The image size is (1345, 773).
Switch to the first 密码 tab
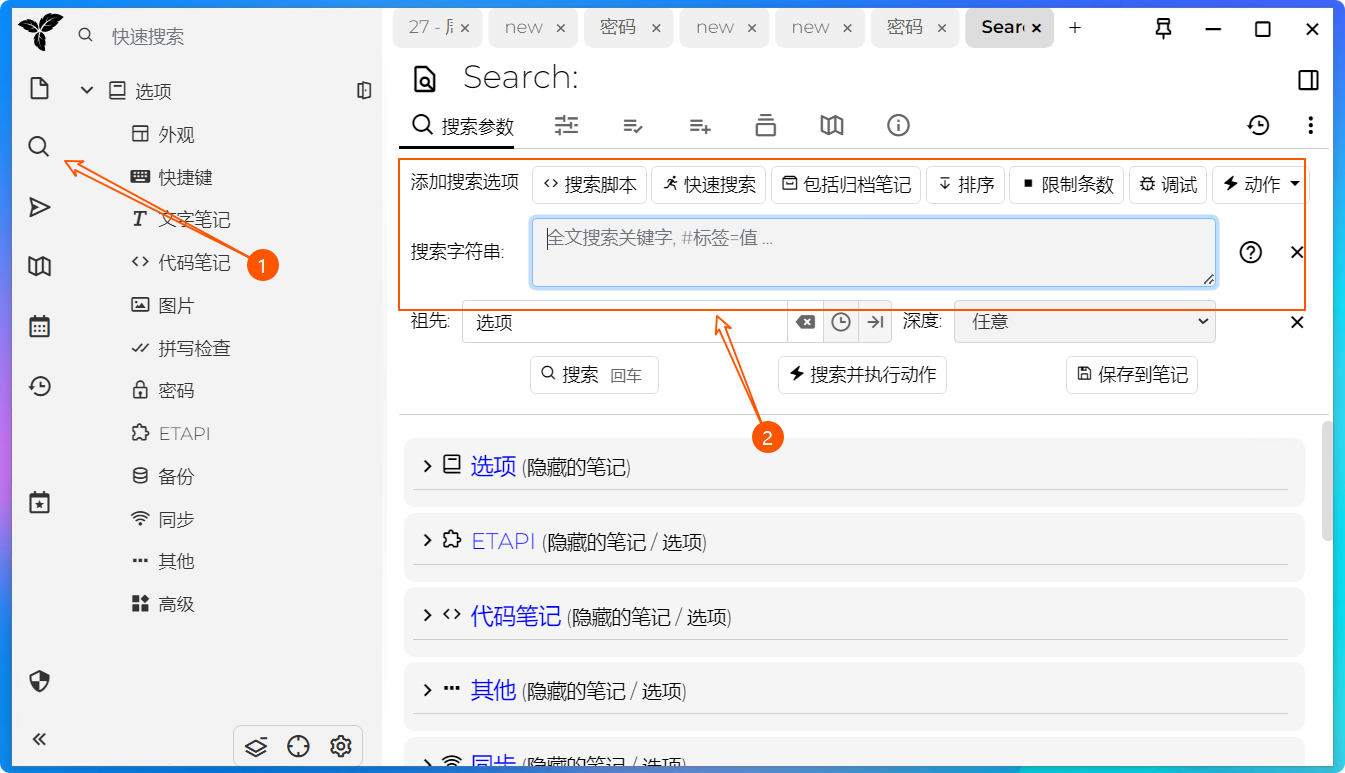pyautogui.click(x=627, y=28)
